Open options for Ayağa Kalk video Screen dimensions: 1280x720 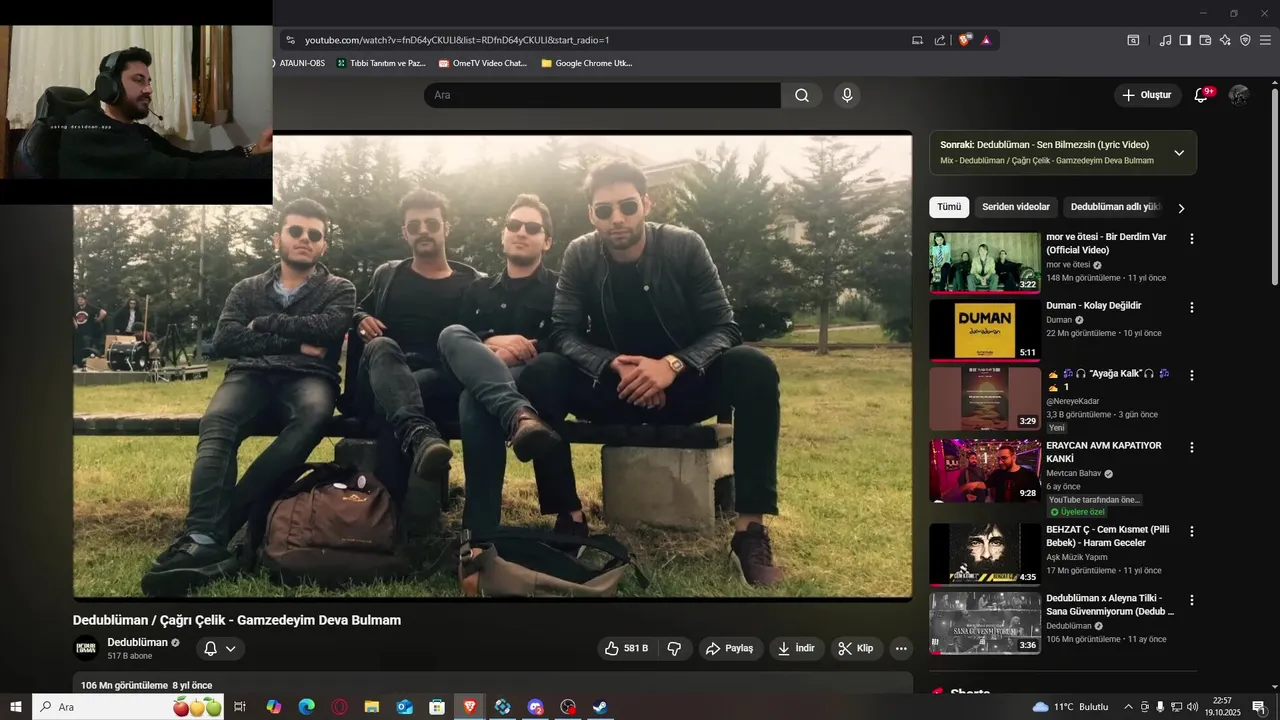point(1191,375)
